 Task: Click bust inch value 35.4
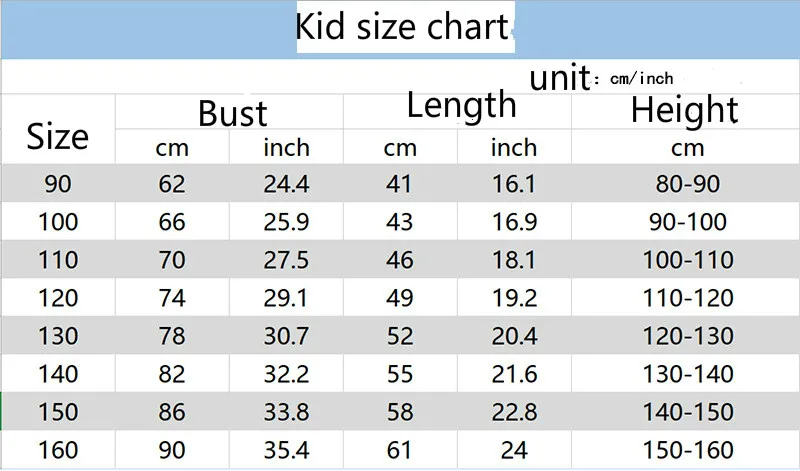click(x=286, y=450)
